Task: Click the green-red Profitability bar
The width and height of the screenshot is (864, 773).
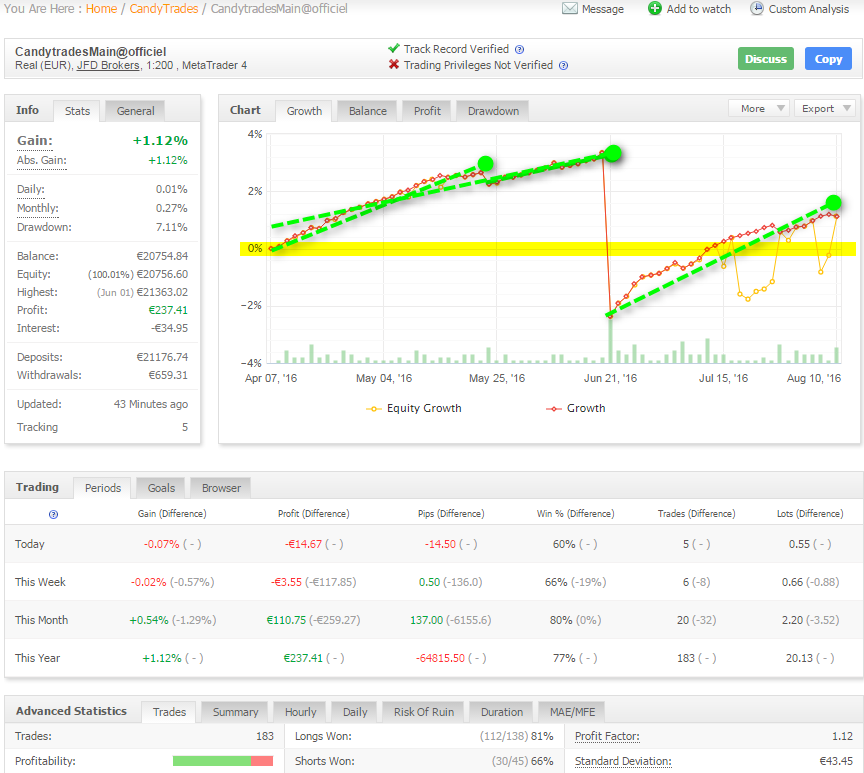Action: click(x=222, y=762)
